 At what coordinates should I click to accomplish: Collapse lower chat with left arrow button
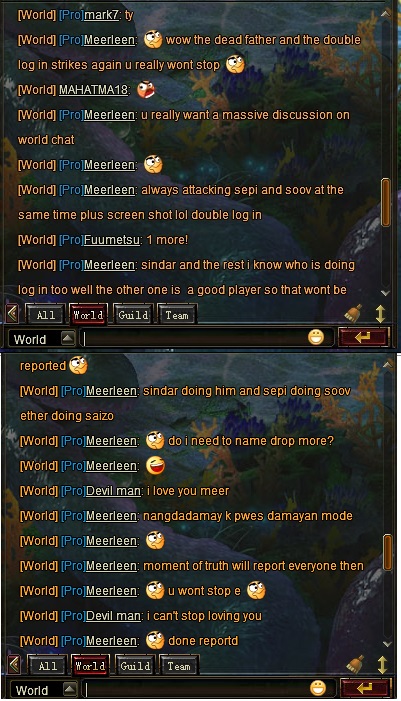click(14, 664)
